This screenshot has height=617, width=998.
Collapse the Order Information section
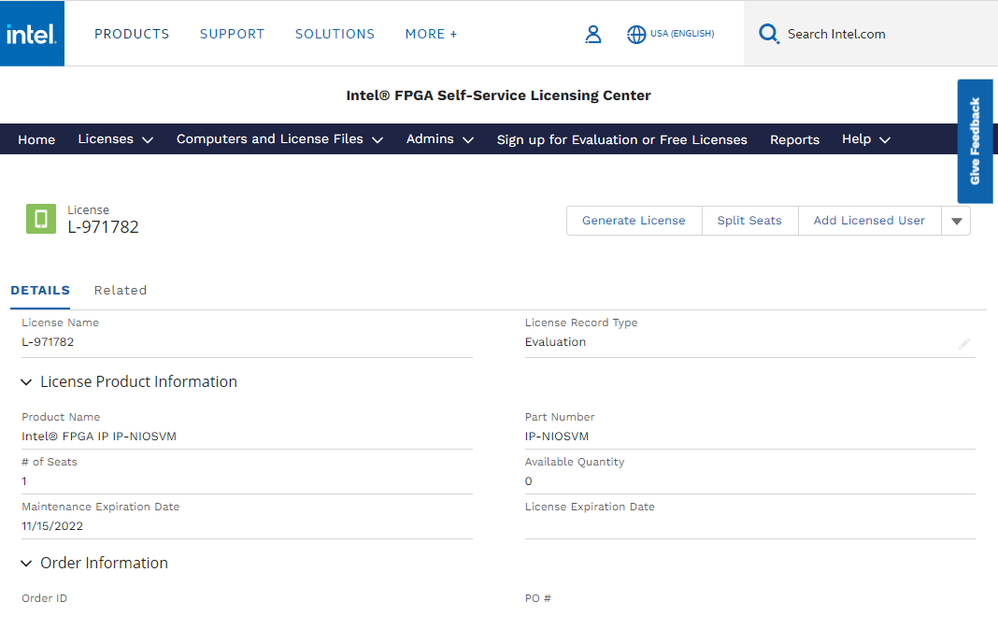click(x=27, y=563)
